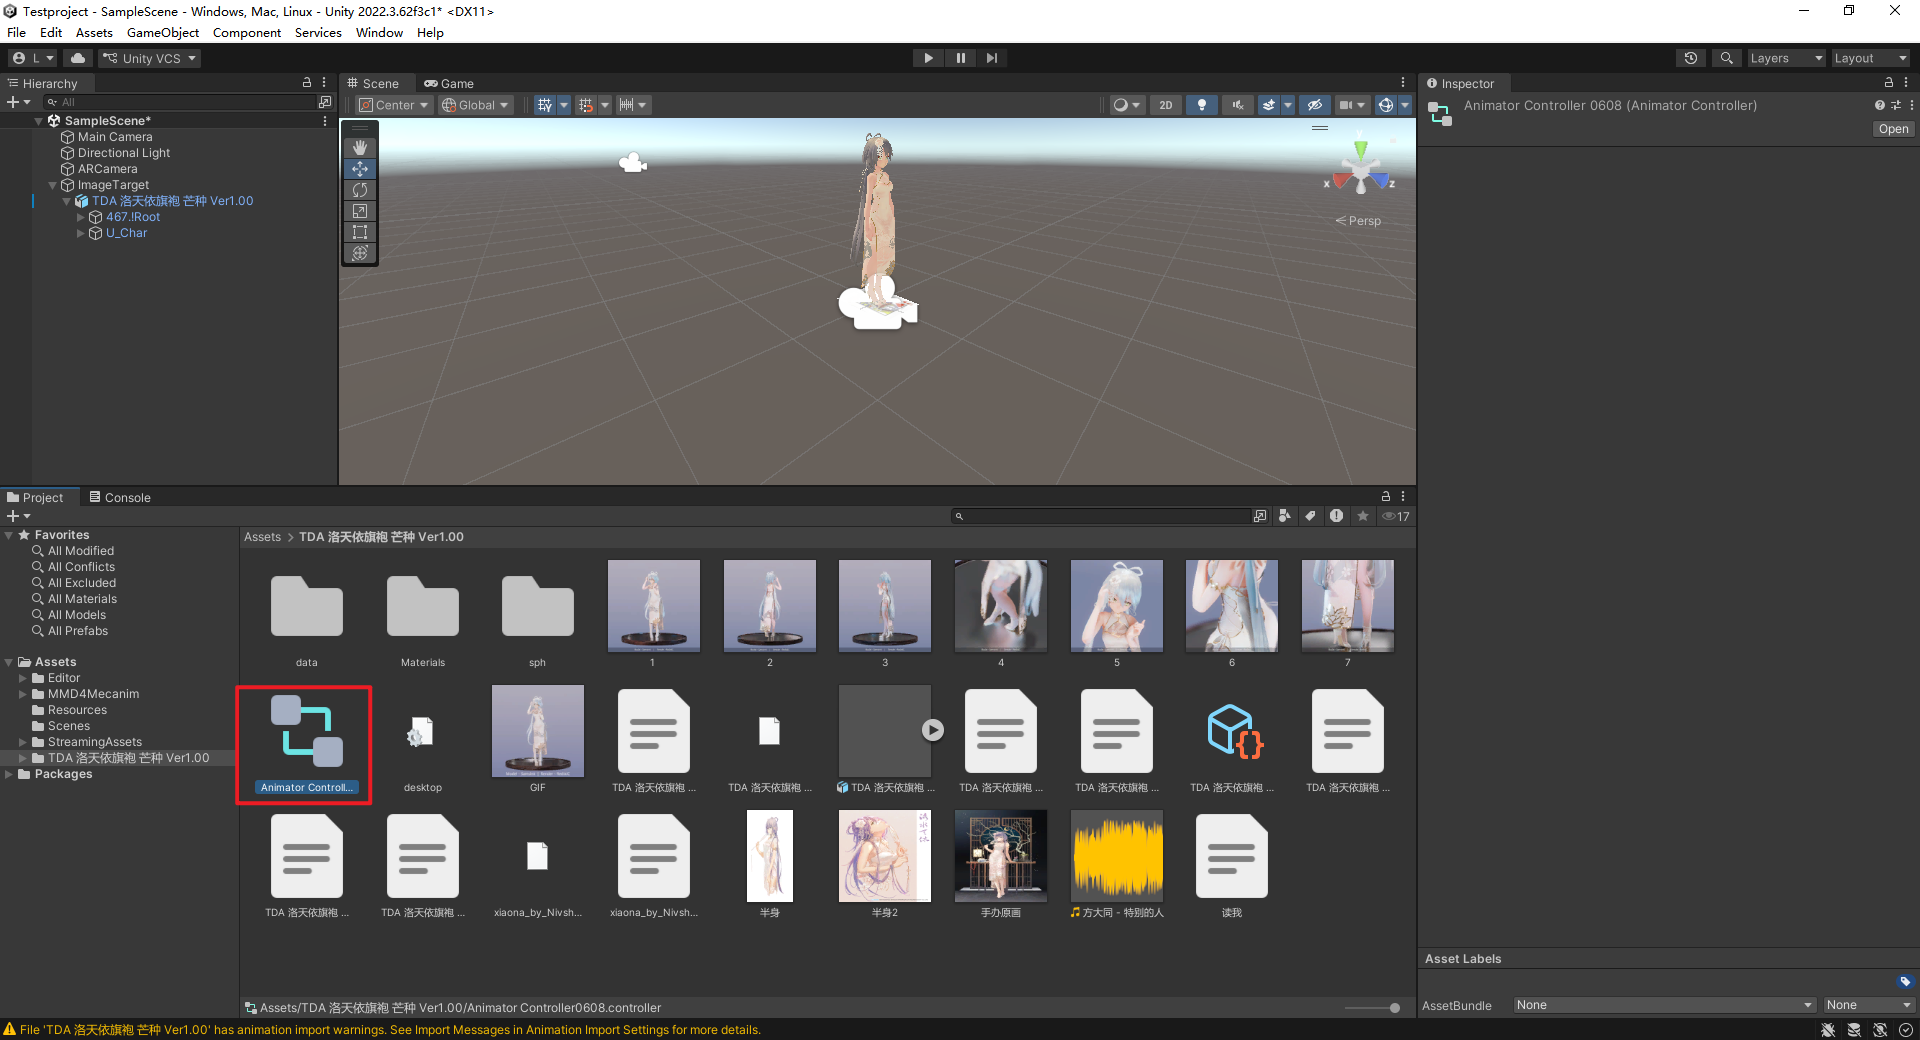
Task: Expand 467.!Root in Hierarchy
Action: (x=81, y=217)
